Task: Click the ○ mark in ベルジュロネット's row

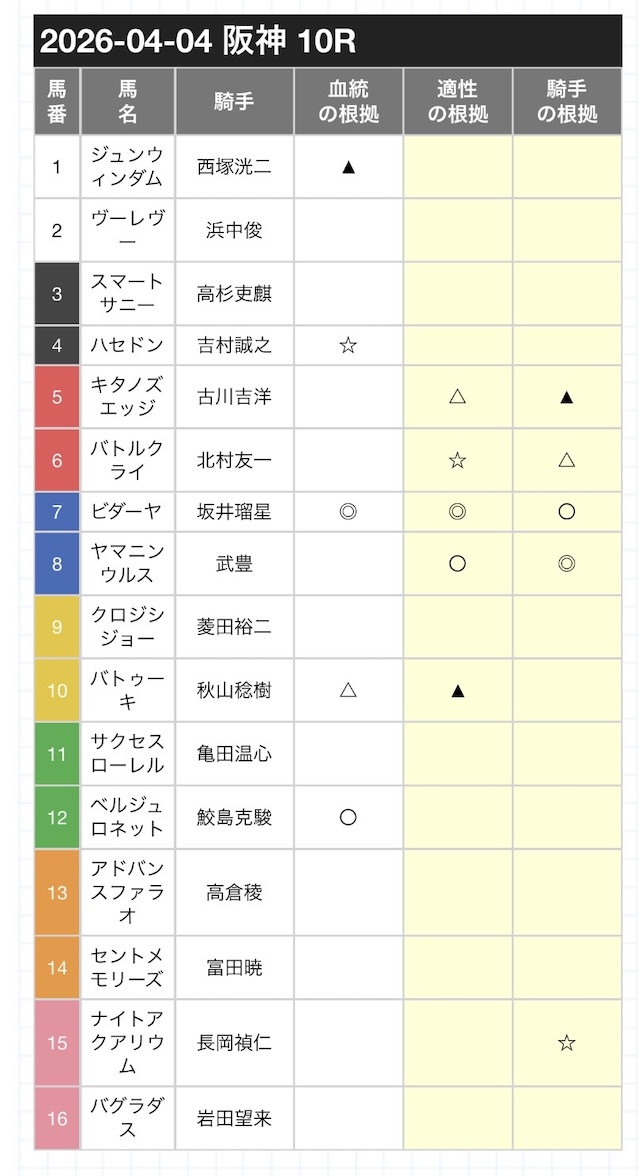Action: pyautogui.click(x=348, y=817)
